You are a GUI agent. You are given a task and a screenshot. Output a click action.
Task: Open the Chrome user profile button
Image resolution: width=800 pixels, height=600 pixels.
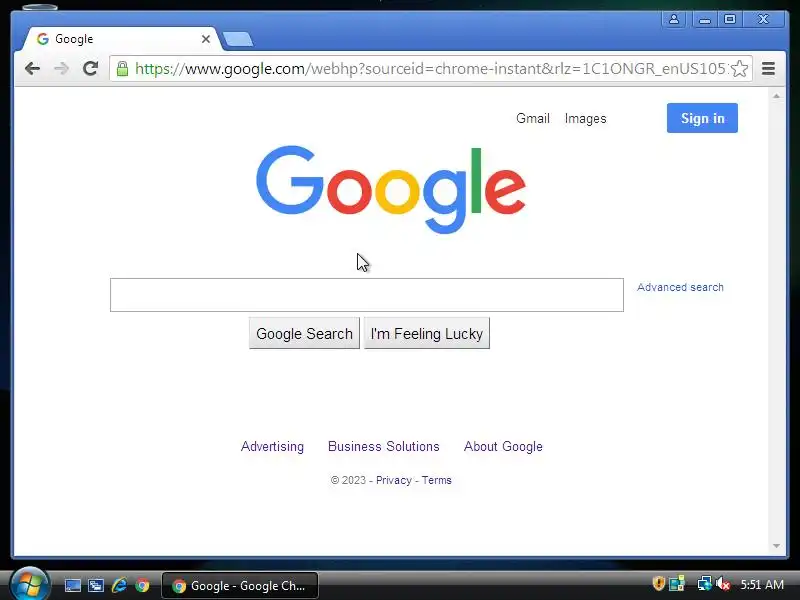pyautogui.click(x=673, y=19)
